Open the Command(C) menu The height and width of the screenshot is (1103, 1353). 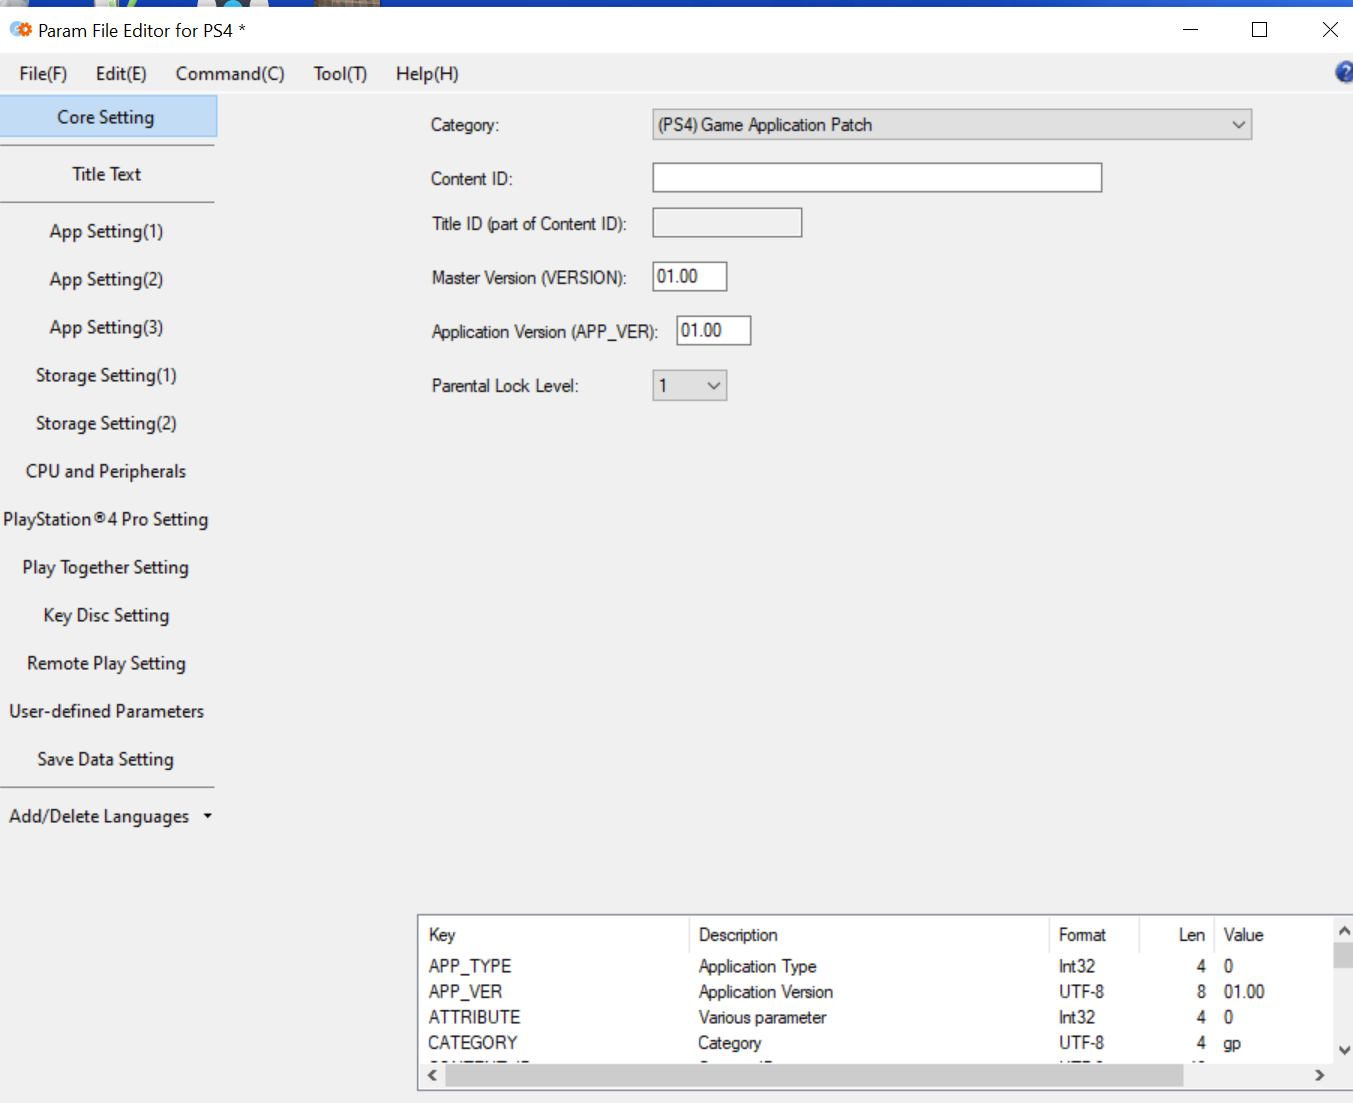(x=230, y=74)
